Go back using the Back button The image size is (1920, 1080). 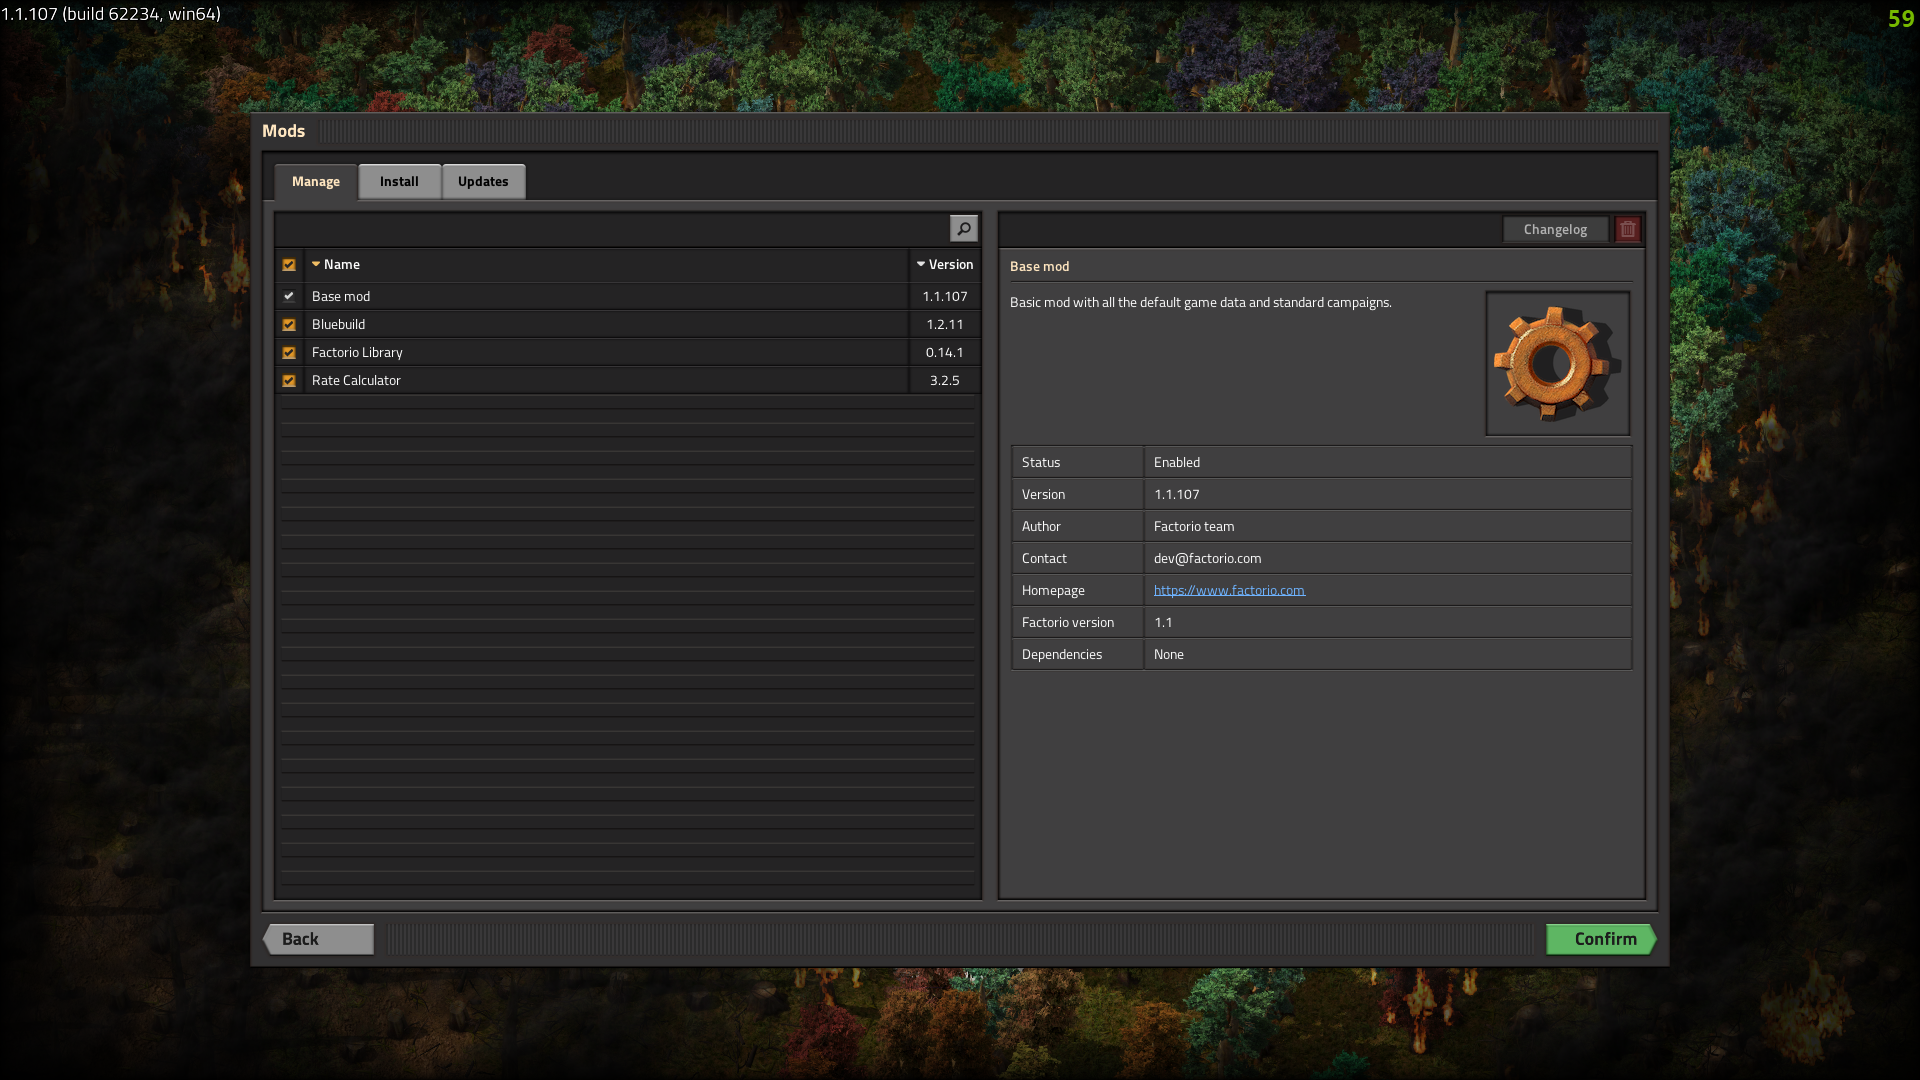click(318, 939)
